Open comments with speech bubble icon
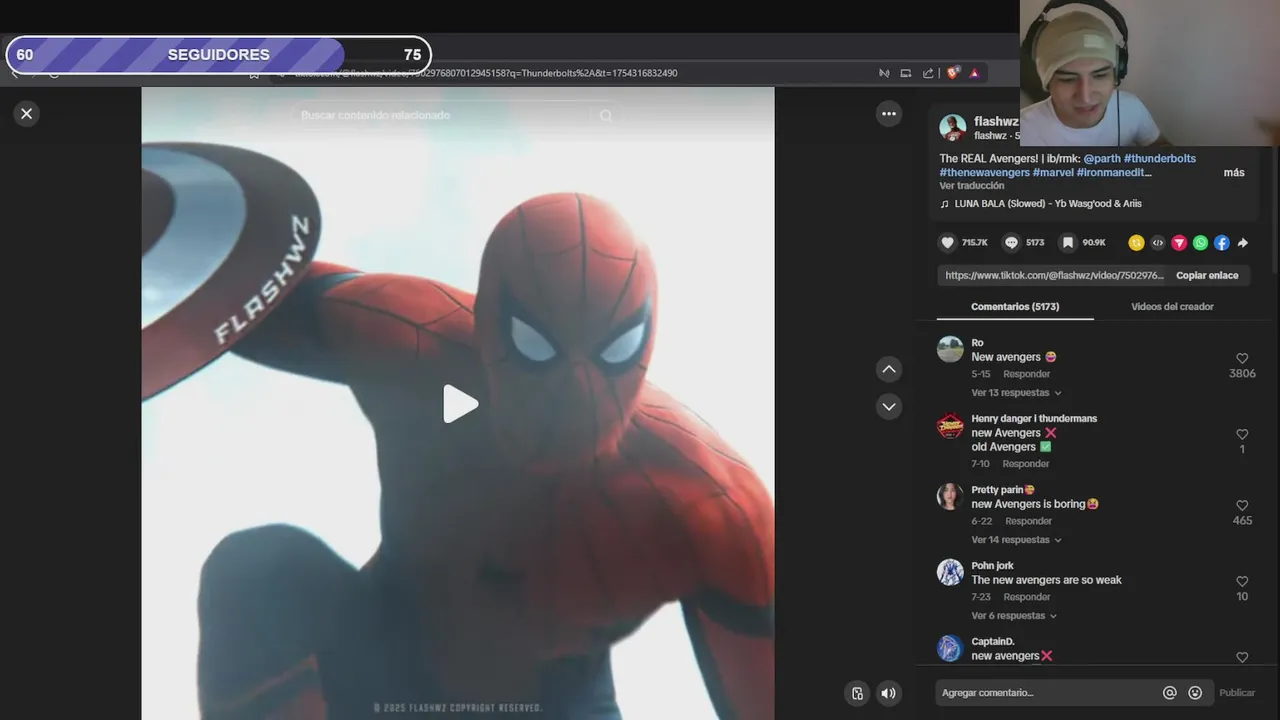1280x720 pixels. pyautogui.click(x=1011, y=243)
